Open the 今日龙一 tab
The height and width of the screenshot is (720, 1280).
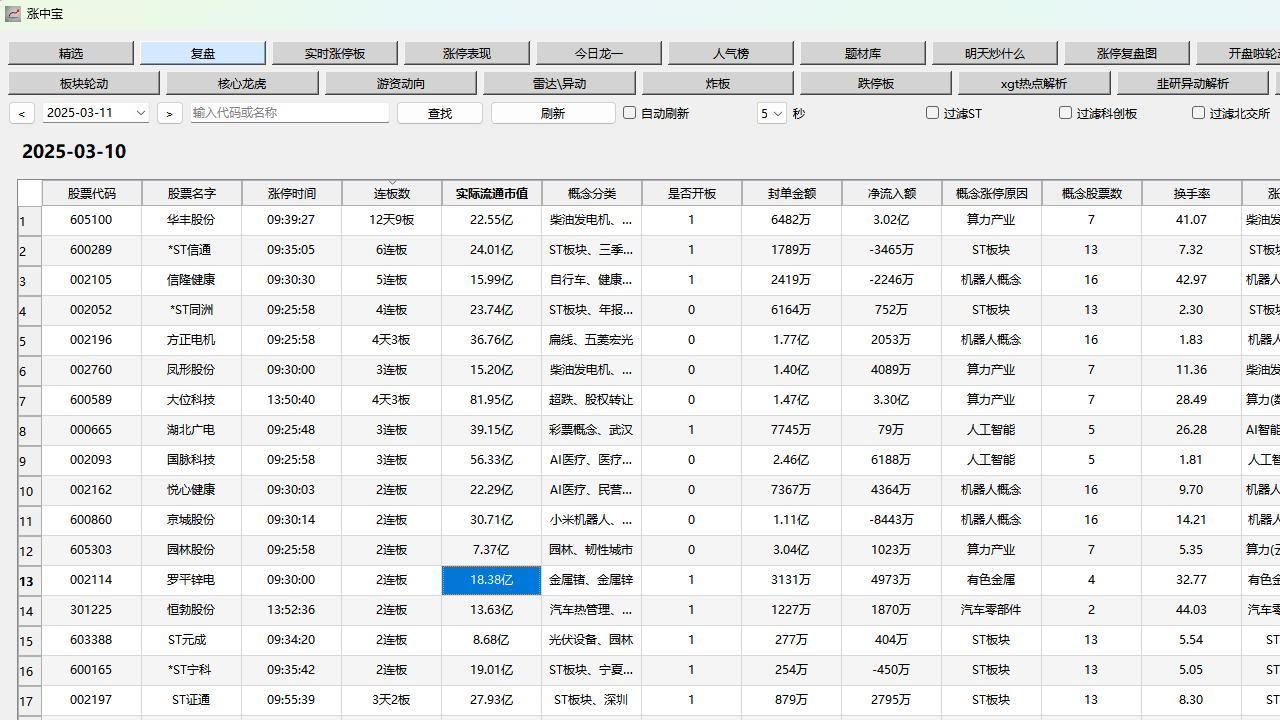coord(599,53)
